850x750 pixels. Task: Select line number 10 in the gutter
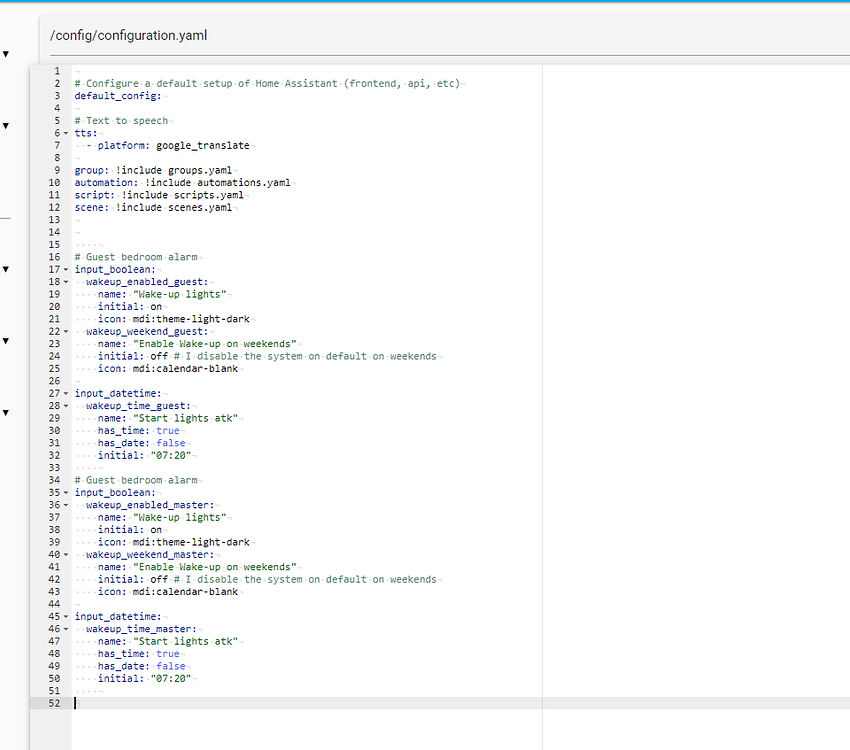point(53,182)
